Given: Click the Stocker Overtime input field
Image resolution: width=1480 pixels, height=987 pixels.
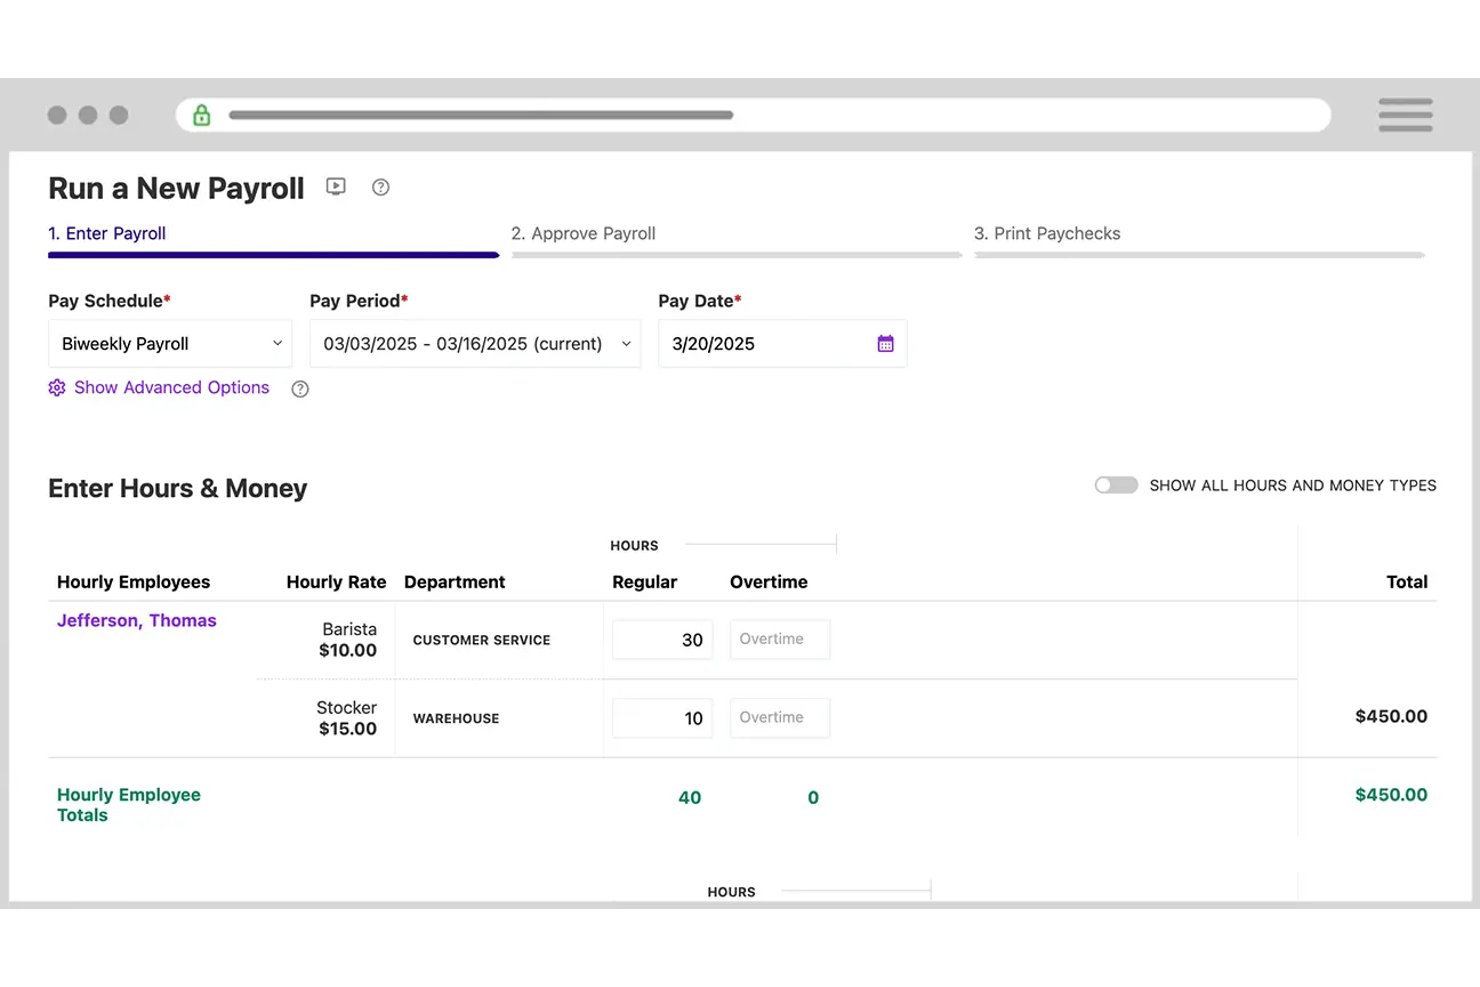Looking at the screenshot, I should (780, 718).
